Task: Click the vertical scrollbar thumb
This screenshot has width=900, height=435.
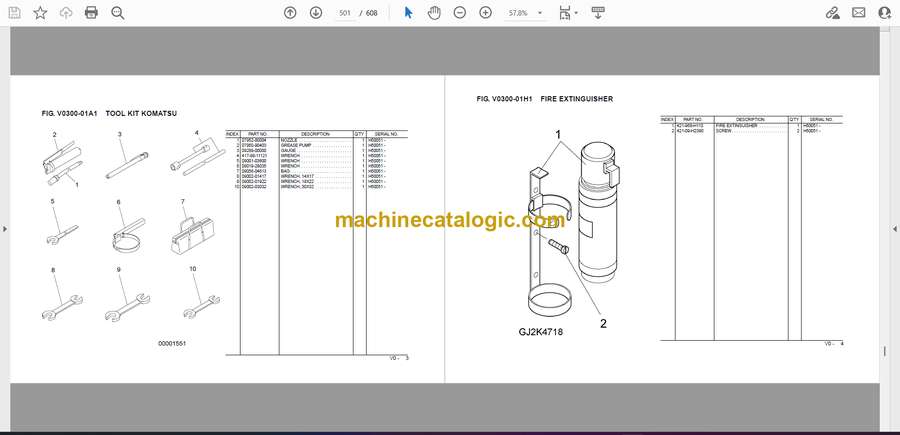Action: coord(885,353)
